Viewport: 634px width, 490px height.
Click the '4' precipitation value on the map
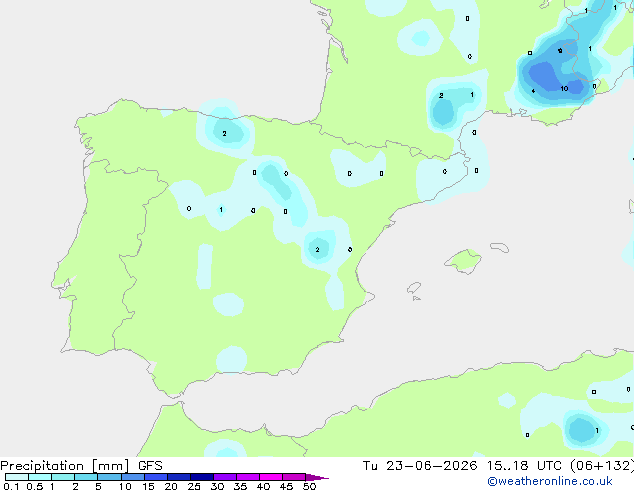533,91
